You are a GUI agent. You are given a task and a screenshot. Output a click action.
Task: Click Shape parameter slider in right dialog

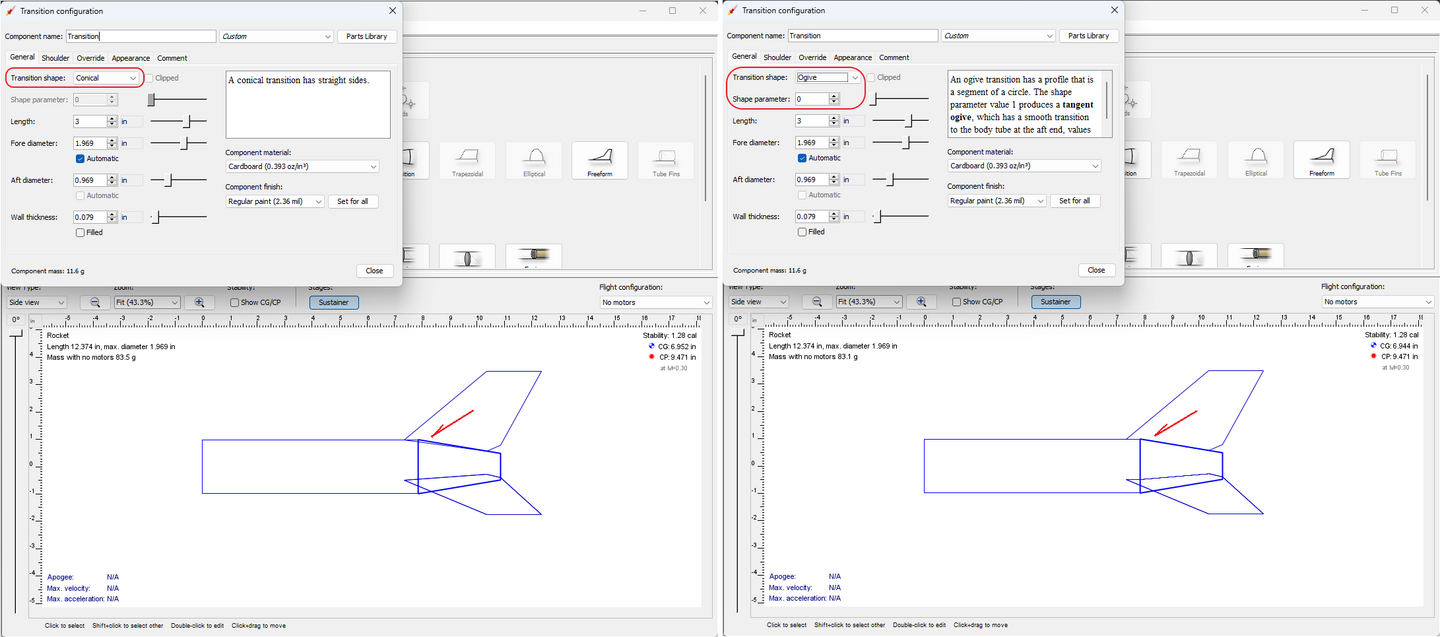tap(900, 99)
